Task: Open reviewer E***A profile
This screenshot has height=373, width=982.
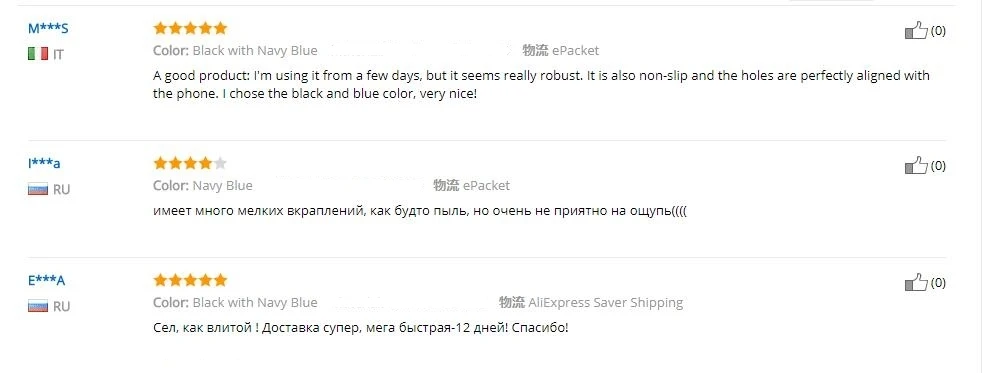Action: [x=46, y=280]
